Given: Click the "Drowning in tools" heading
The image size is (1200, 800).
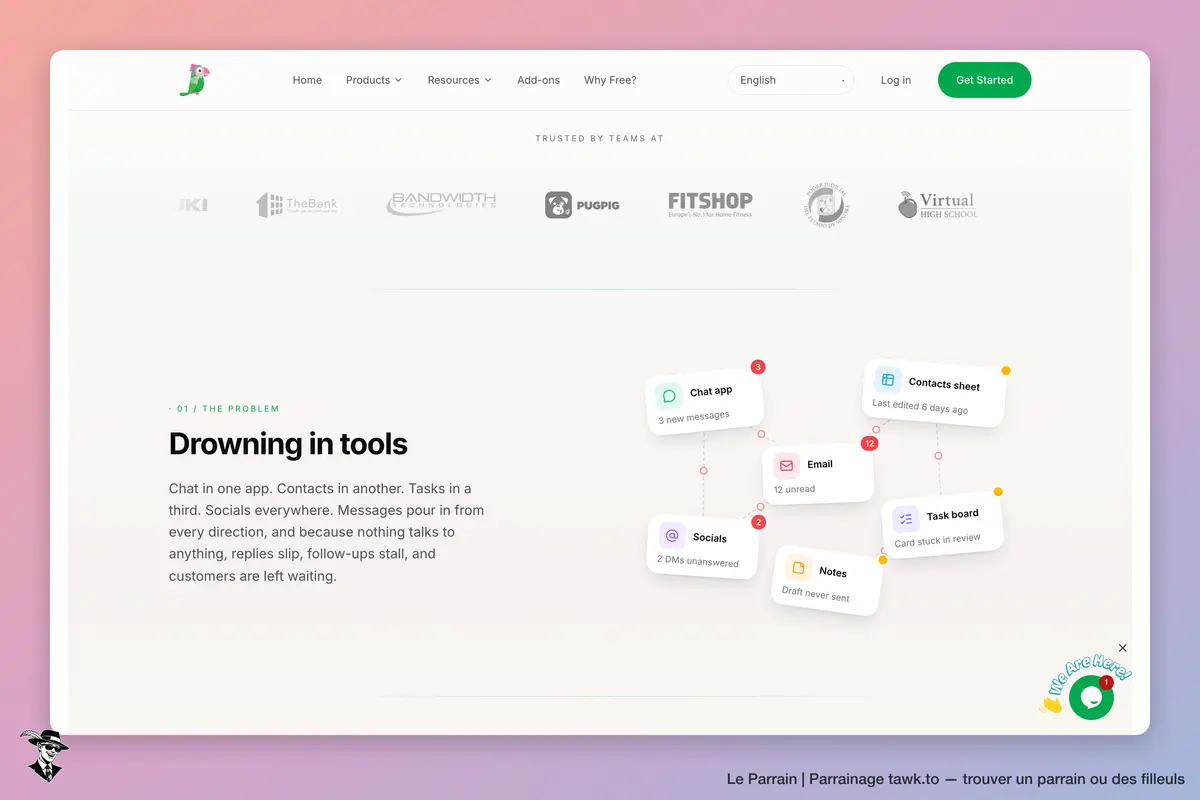Looking at the screenshot, I should (288, 443).
